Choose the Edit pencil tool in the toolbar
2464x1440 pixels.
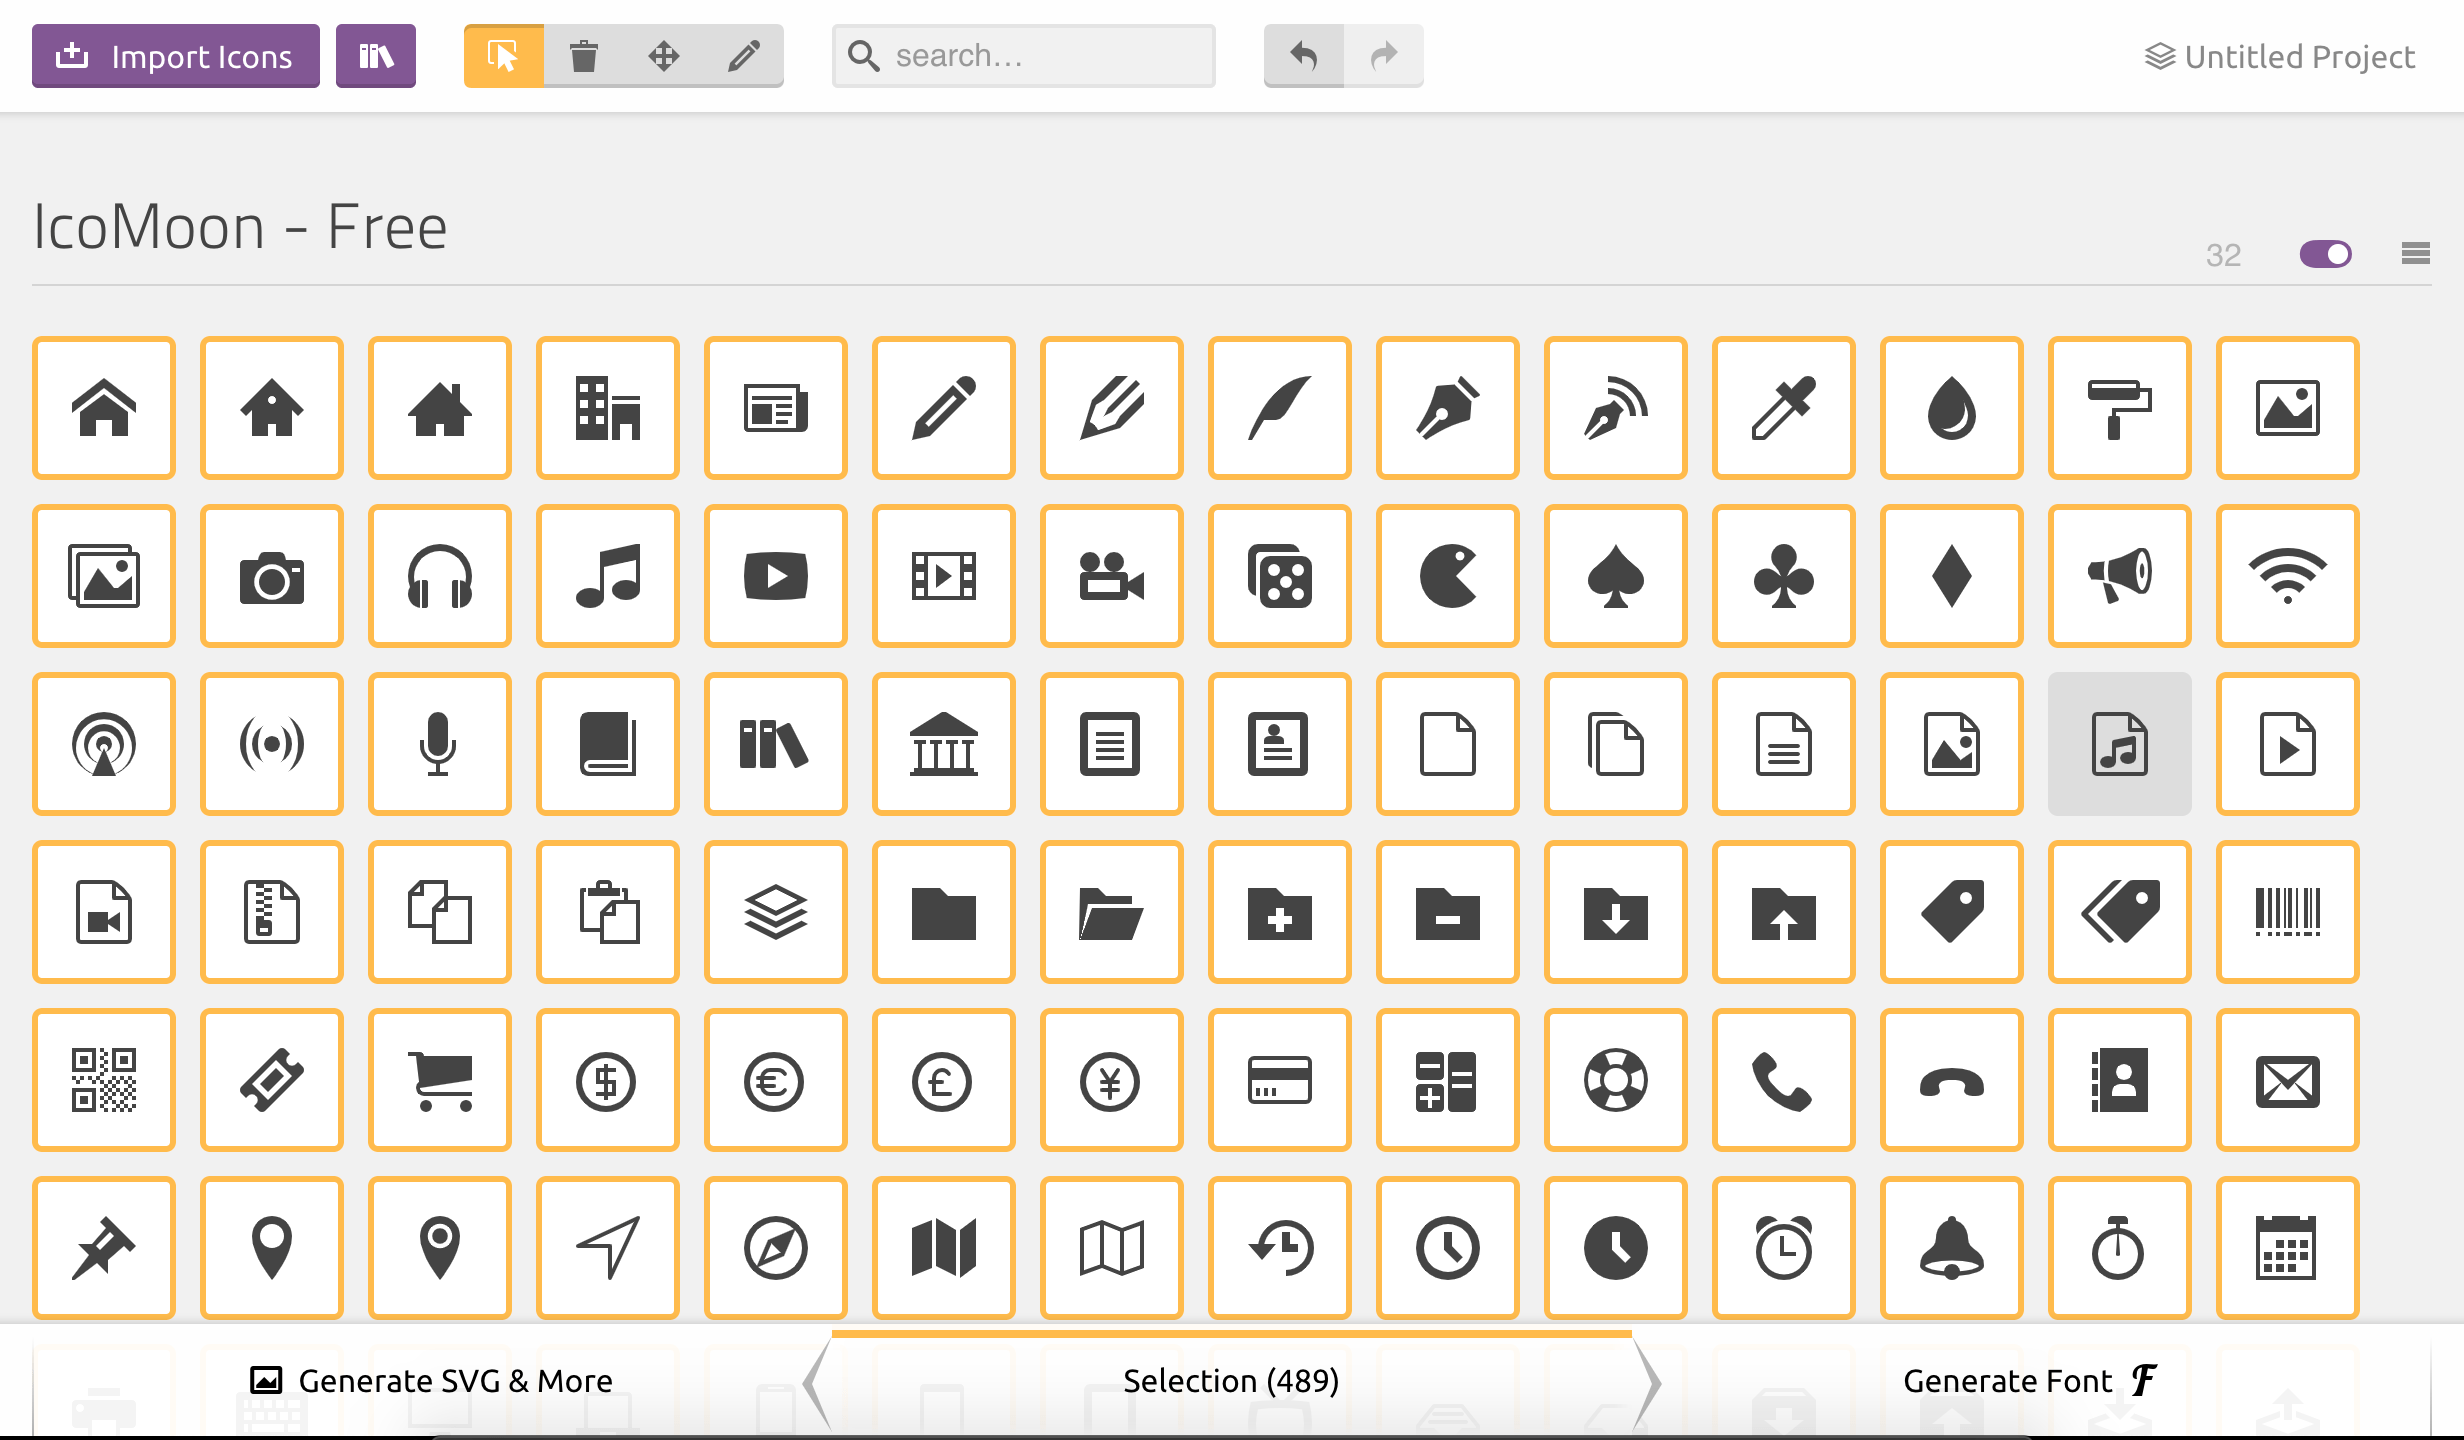coord(744,56)
